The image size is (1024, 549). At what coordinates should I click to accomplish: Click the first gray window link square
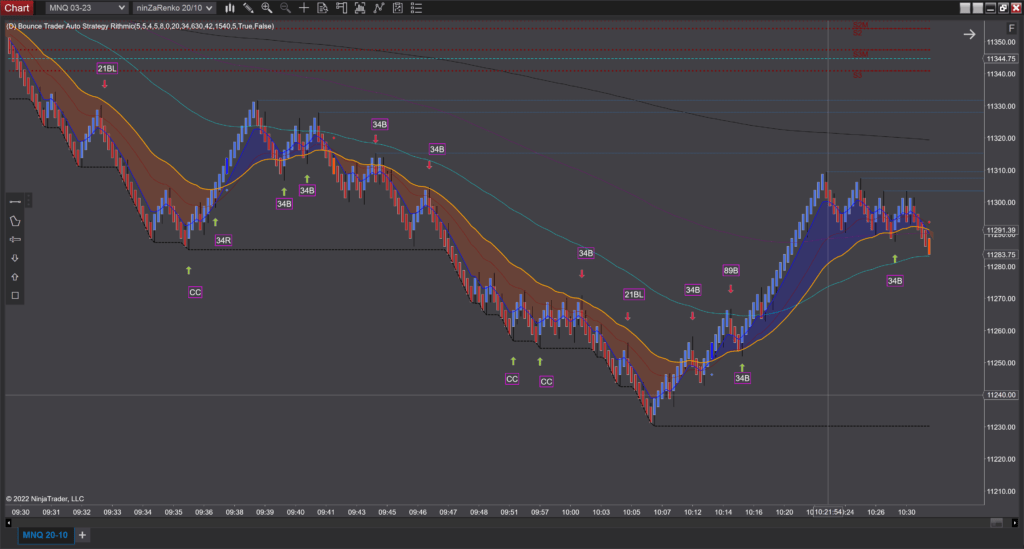click(965, 8)
